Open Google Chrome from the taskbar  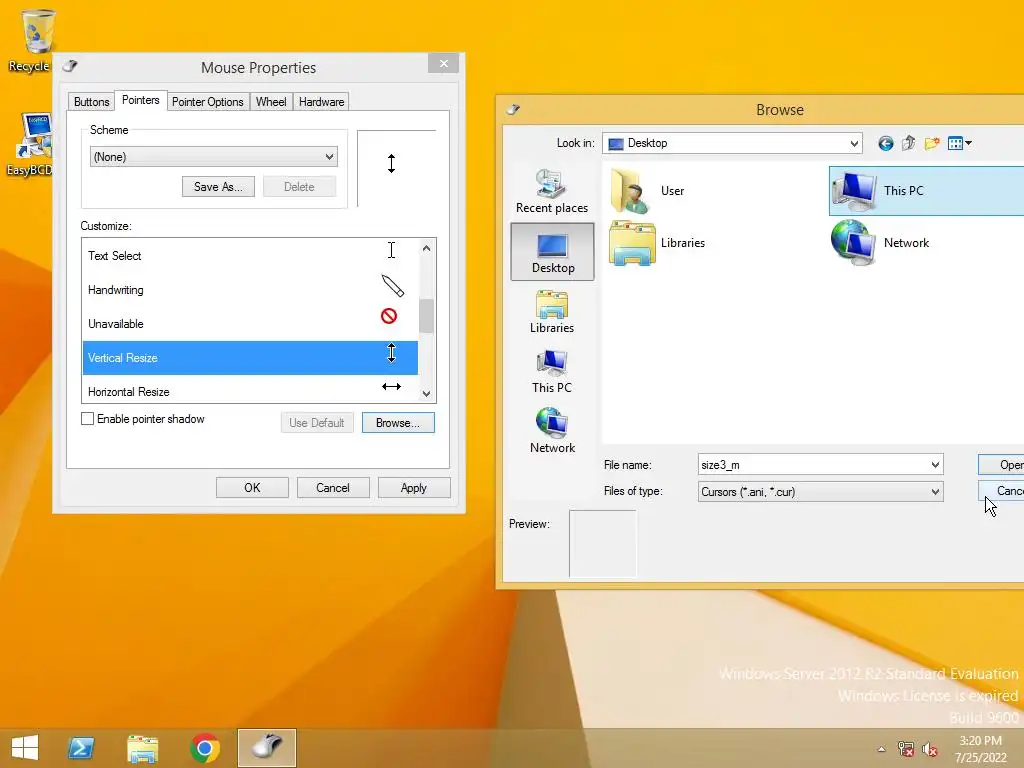tap(204, 748)
